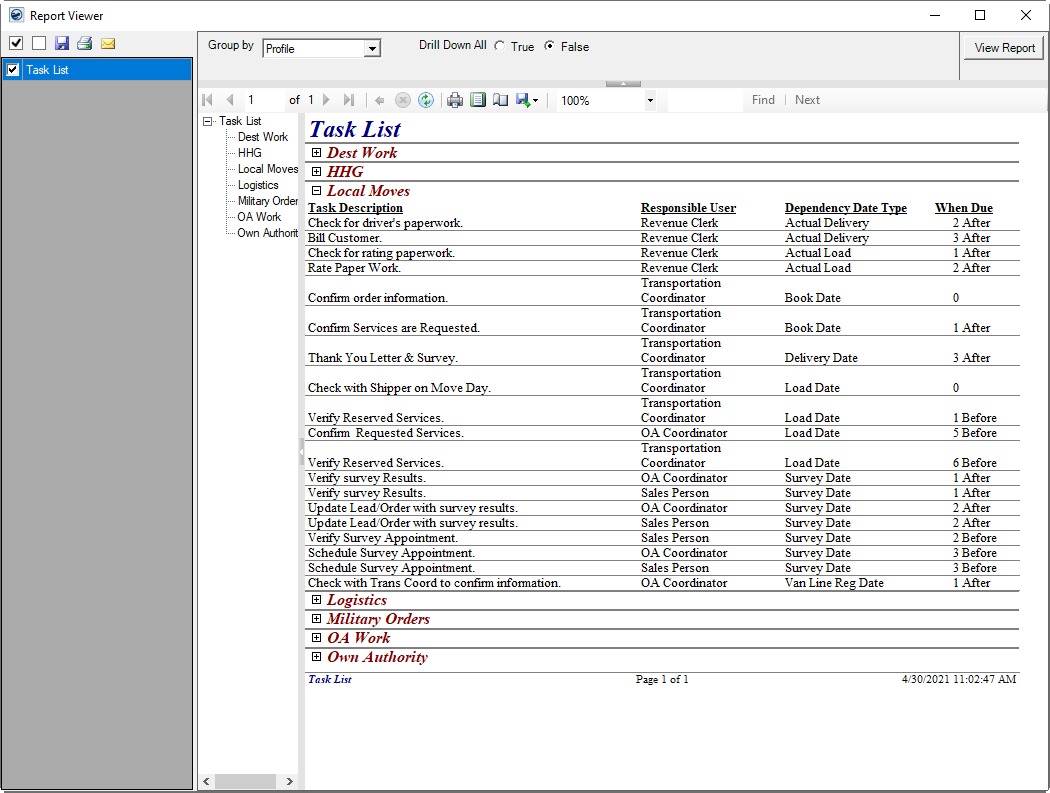The image size is (1050, 793).
Task: Click the Find link in toolbar
Action: pyautogui.click(x=763, y=100)
